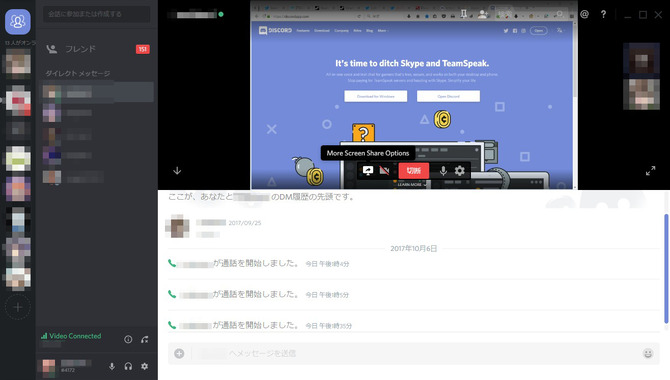670x380 pixels.
Task: Open connection info icon beside Video Connected
Action: pos(128,339)
